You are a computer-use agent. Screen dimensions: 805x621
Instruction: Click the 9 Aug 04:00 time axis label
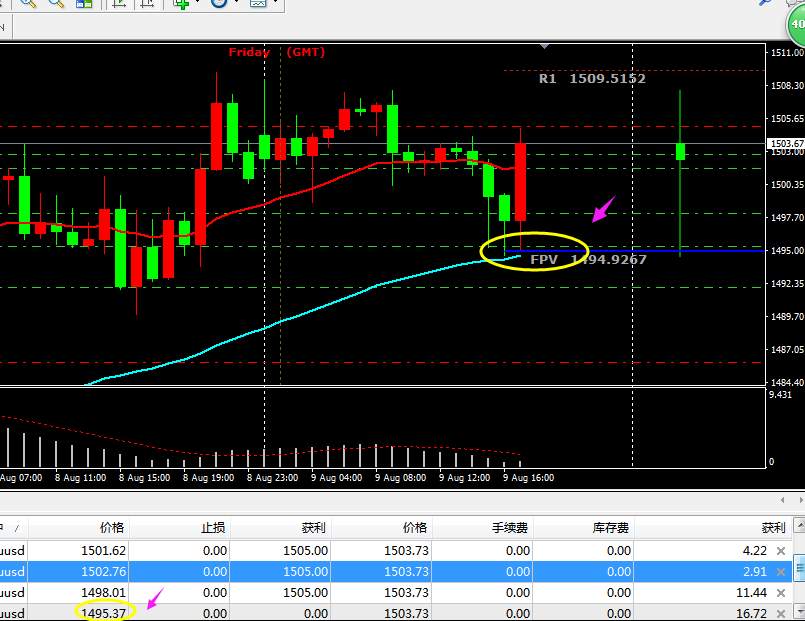click(336, 478)
